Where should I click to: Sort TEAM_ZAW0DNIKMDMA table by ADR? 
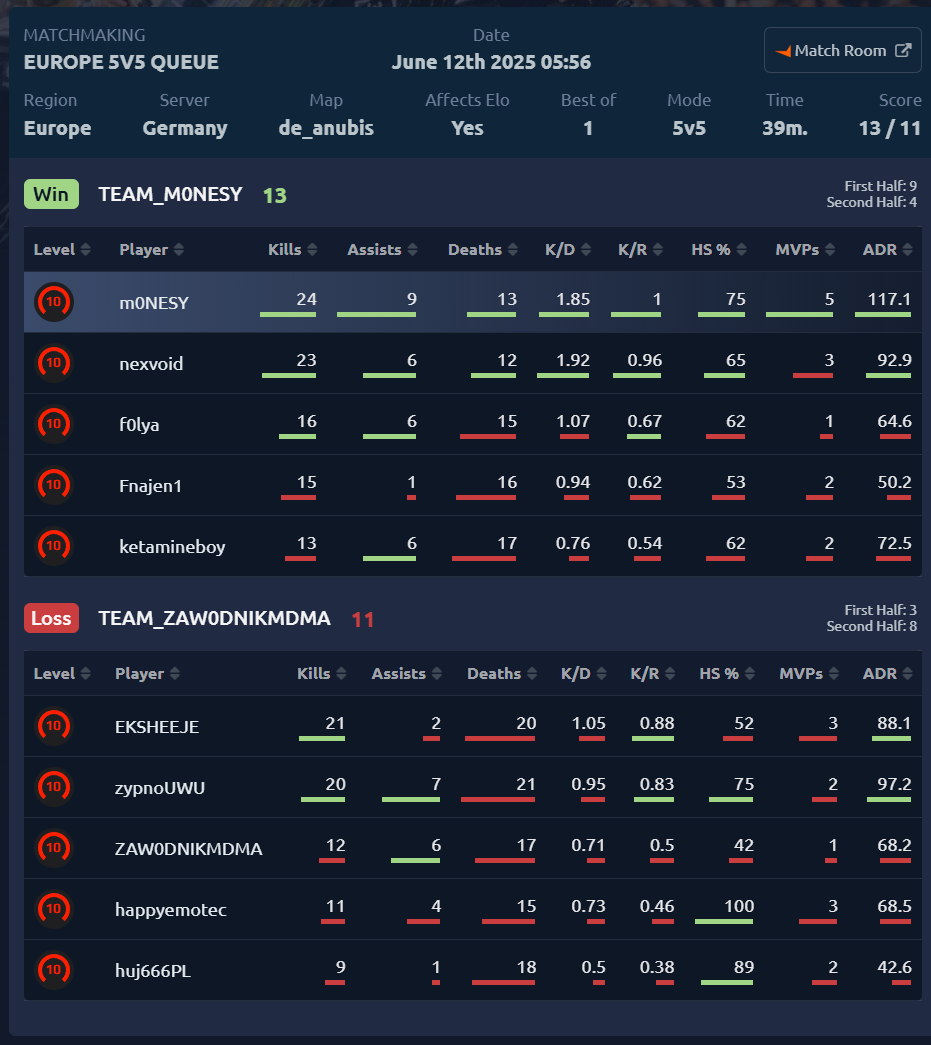tap(888, 674)
